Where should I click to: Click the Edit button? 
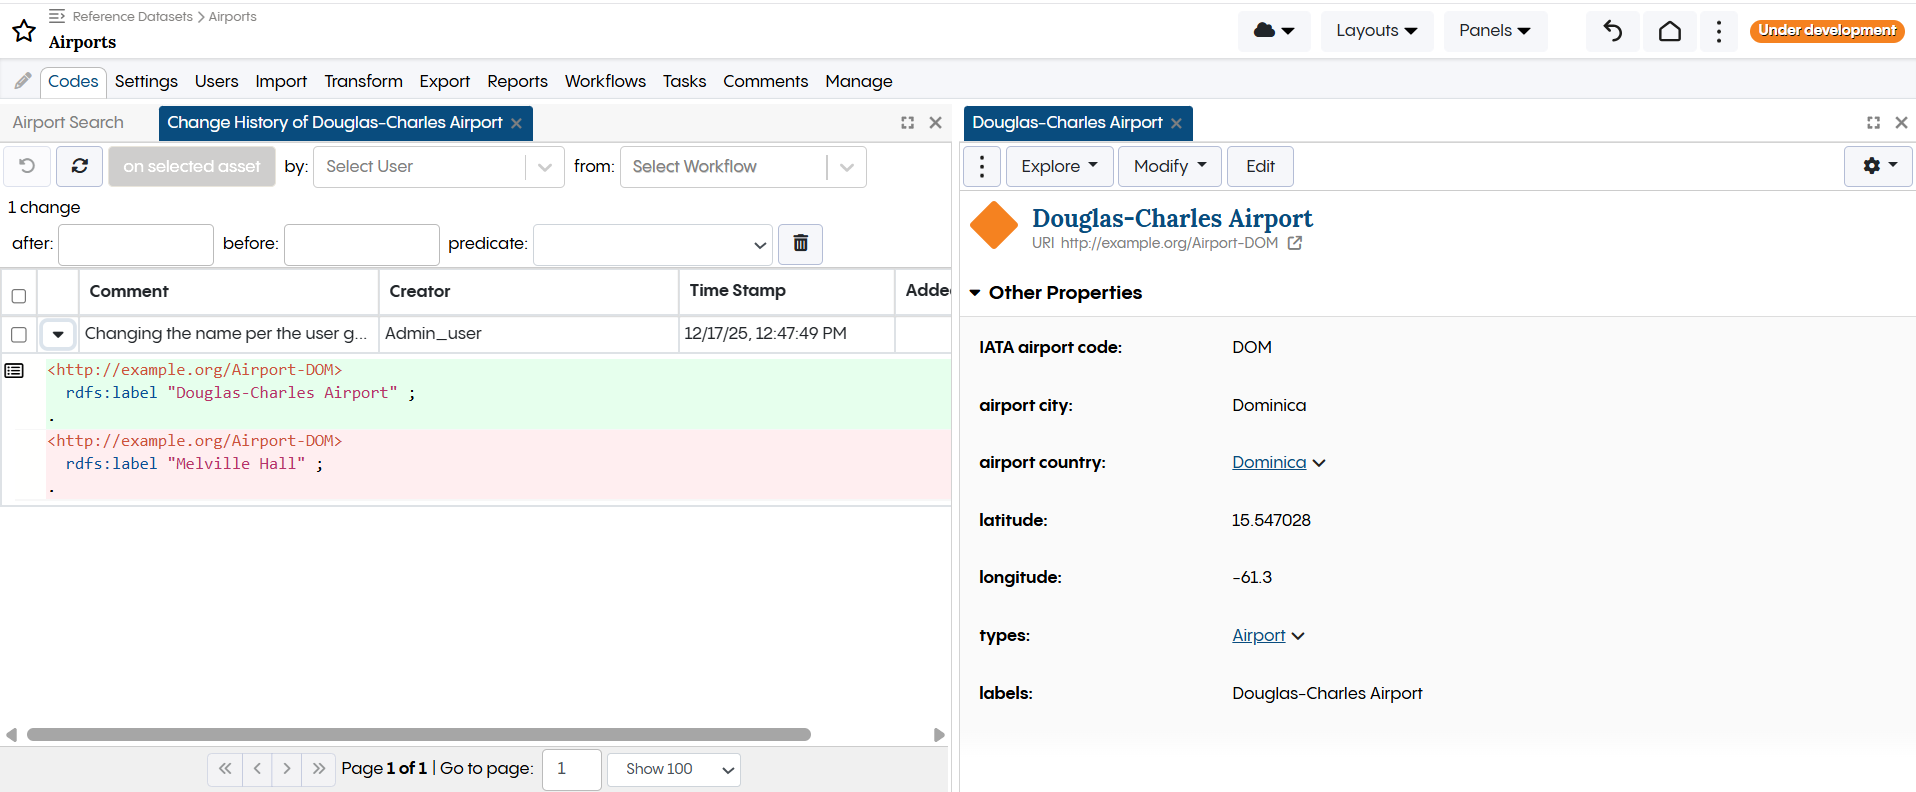(1259, 166)
